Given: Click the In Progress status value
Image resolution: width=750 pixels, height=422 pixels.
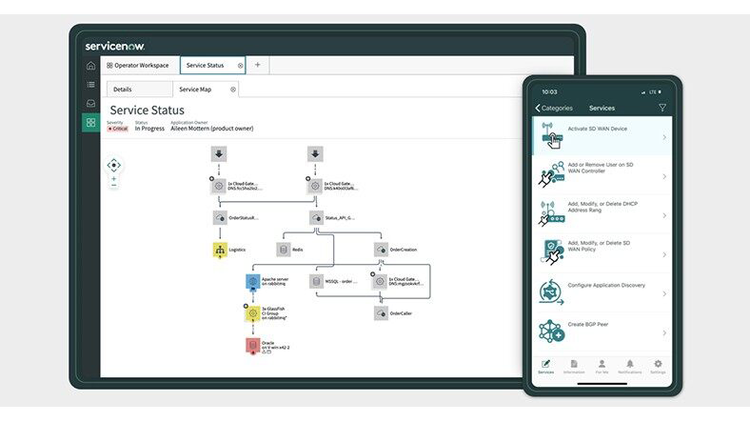Looking at the screenshot, I should click(x=149, y=129).
